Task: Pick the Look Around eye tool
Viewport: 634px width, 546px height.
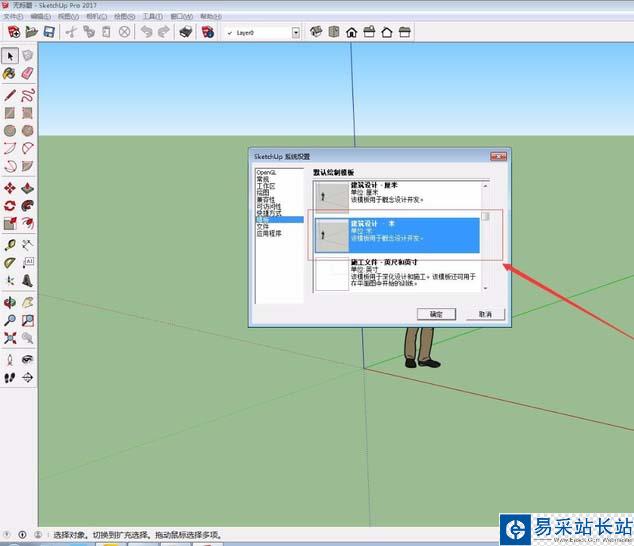Action: (x=27, y=360)
